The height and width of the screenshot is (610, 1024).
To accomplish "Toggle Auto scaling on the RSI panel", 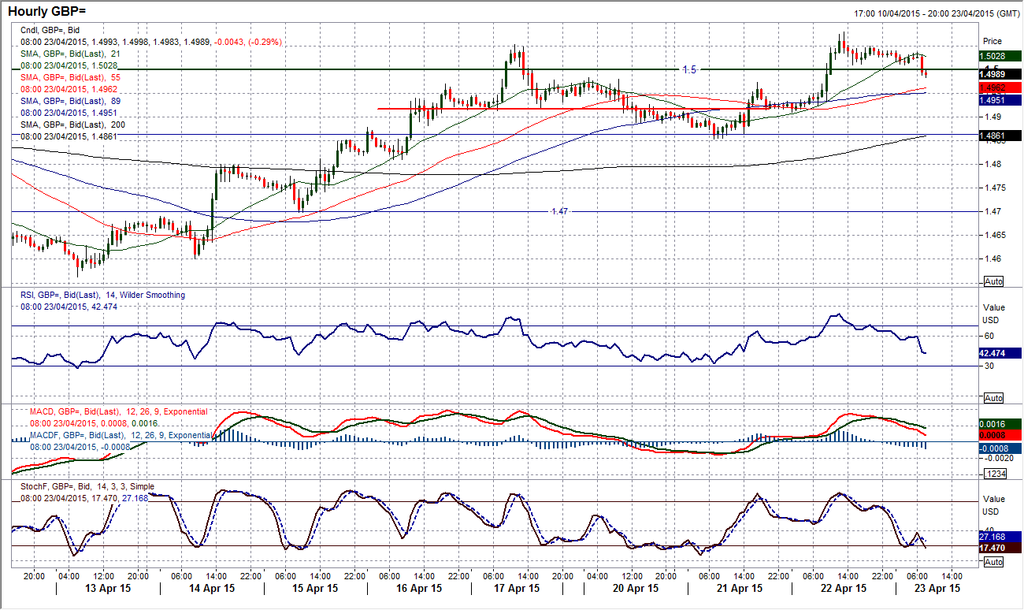I will 994,398.
